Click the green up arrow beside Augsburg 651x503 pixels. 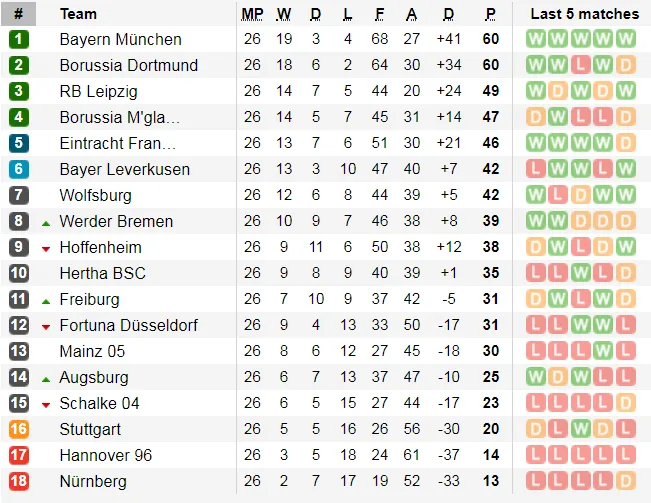(46, 379)
